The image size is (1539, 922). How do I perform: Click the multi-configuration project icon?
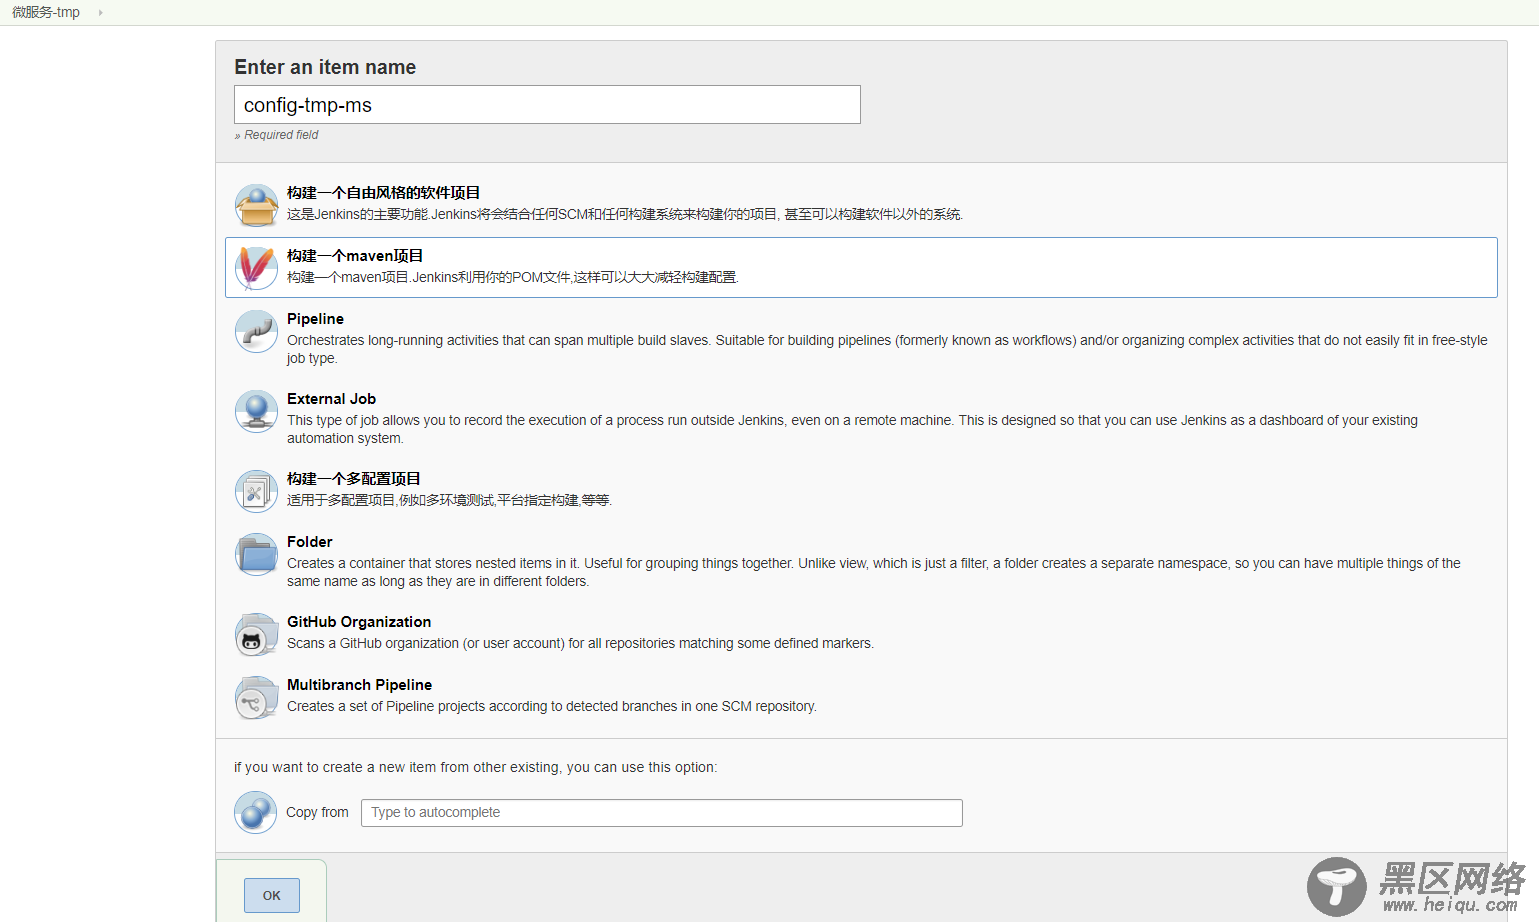click(256, 491)
